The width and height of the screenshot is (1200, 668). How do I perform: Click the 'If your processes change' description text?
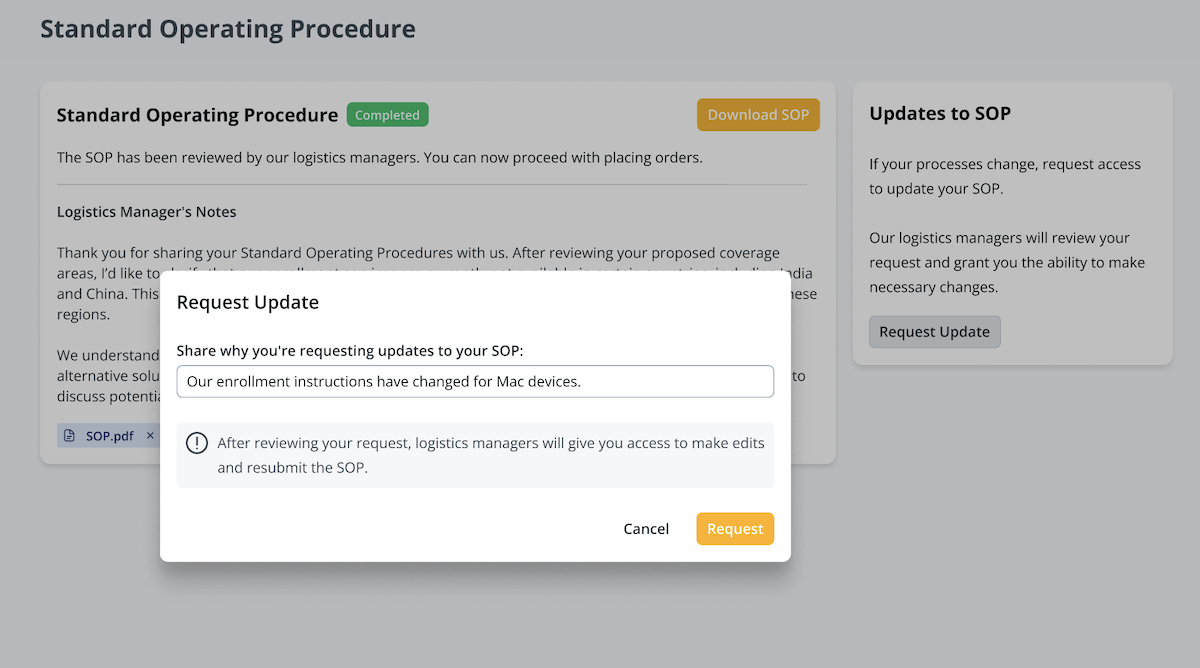(x=1004, y=176)
